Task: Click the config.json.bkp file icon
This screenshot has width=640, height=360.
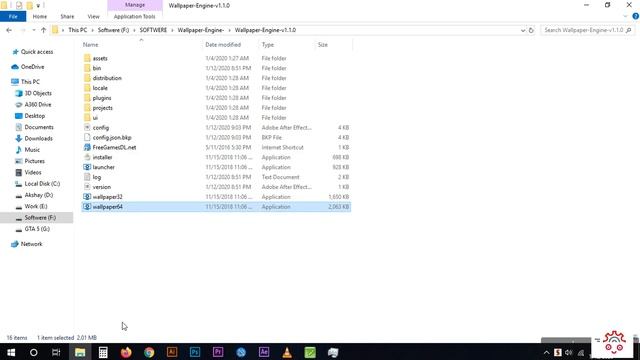Action: pyautogui.click(x=87, y=138)
